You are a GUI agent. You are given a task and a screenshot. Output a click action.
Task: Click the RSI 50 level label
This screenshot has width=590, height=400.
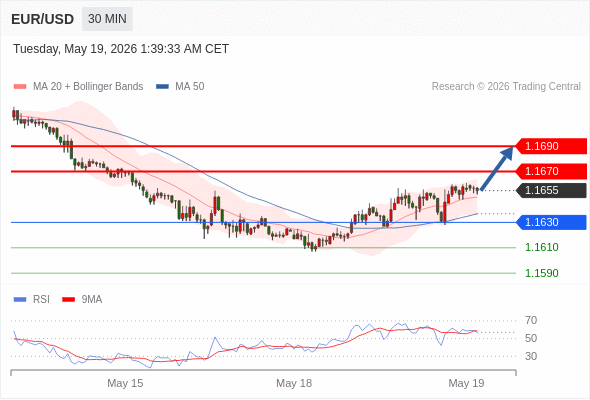(x=531, y=338)
